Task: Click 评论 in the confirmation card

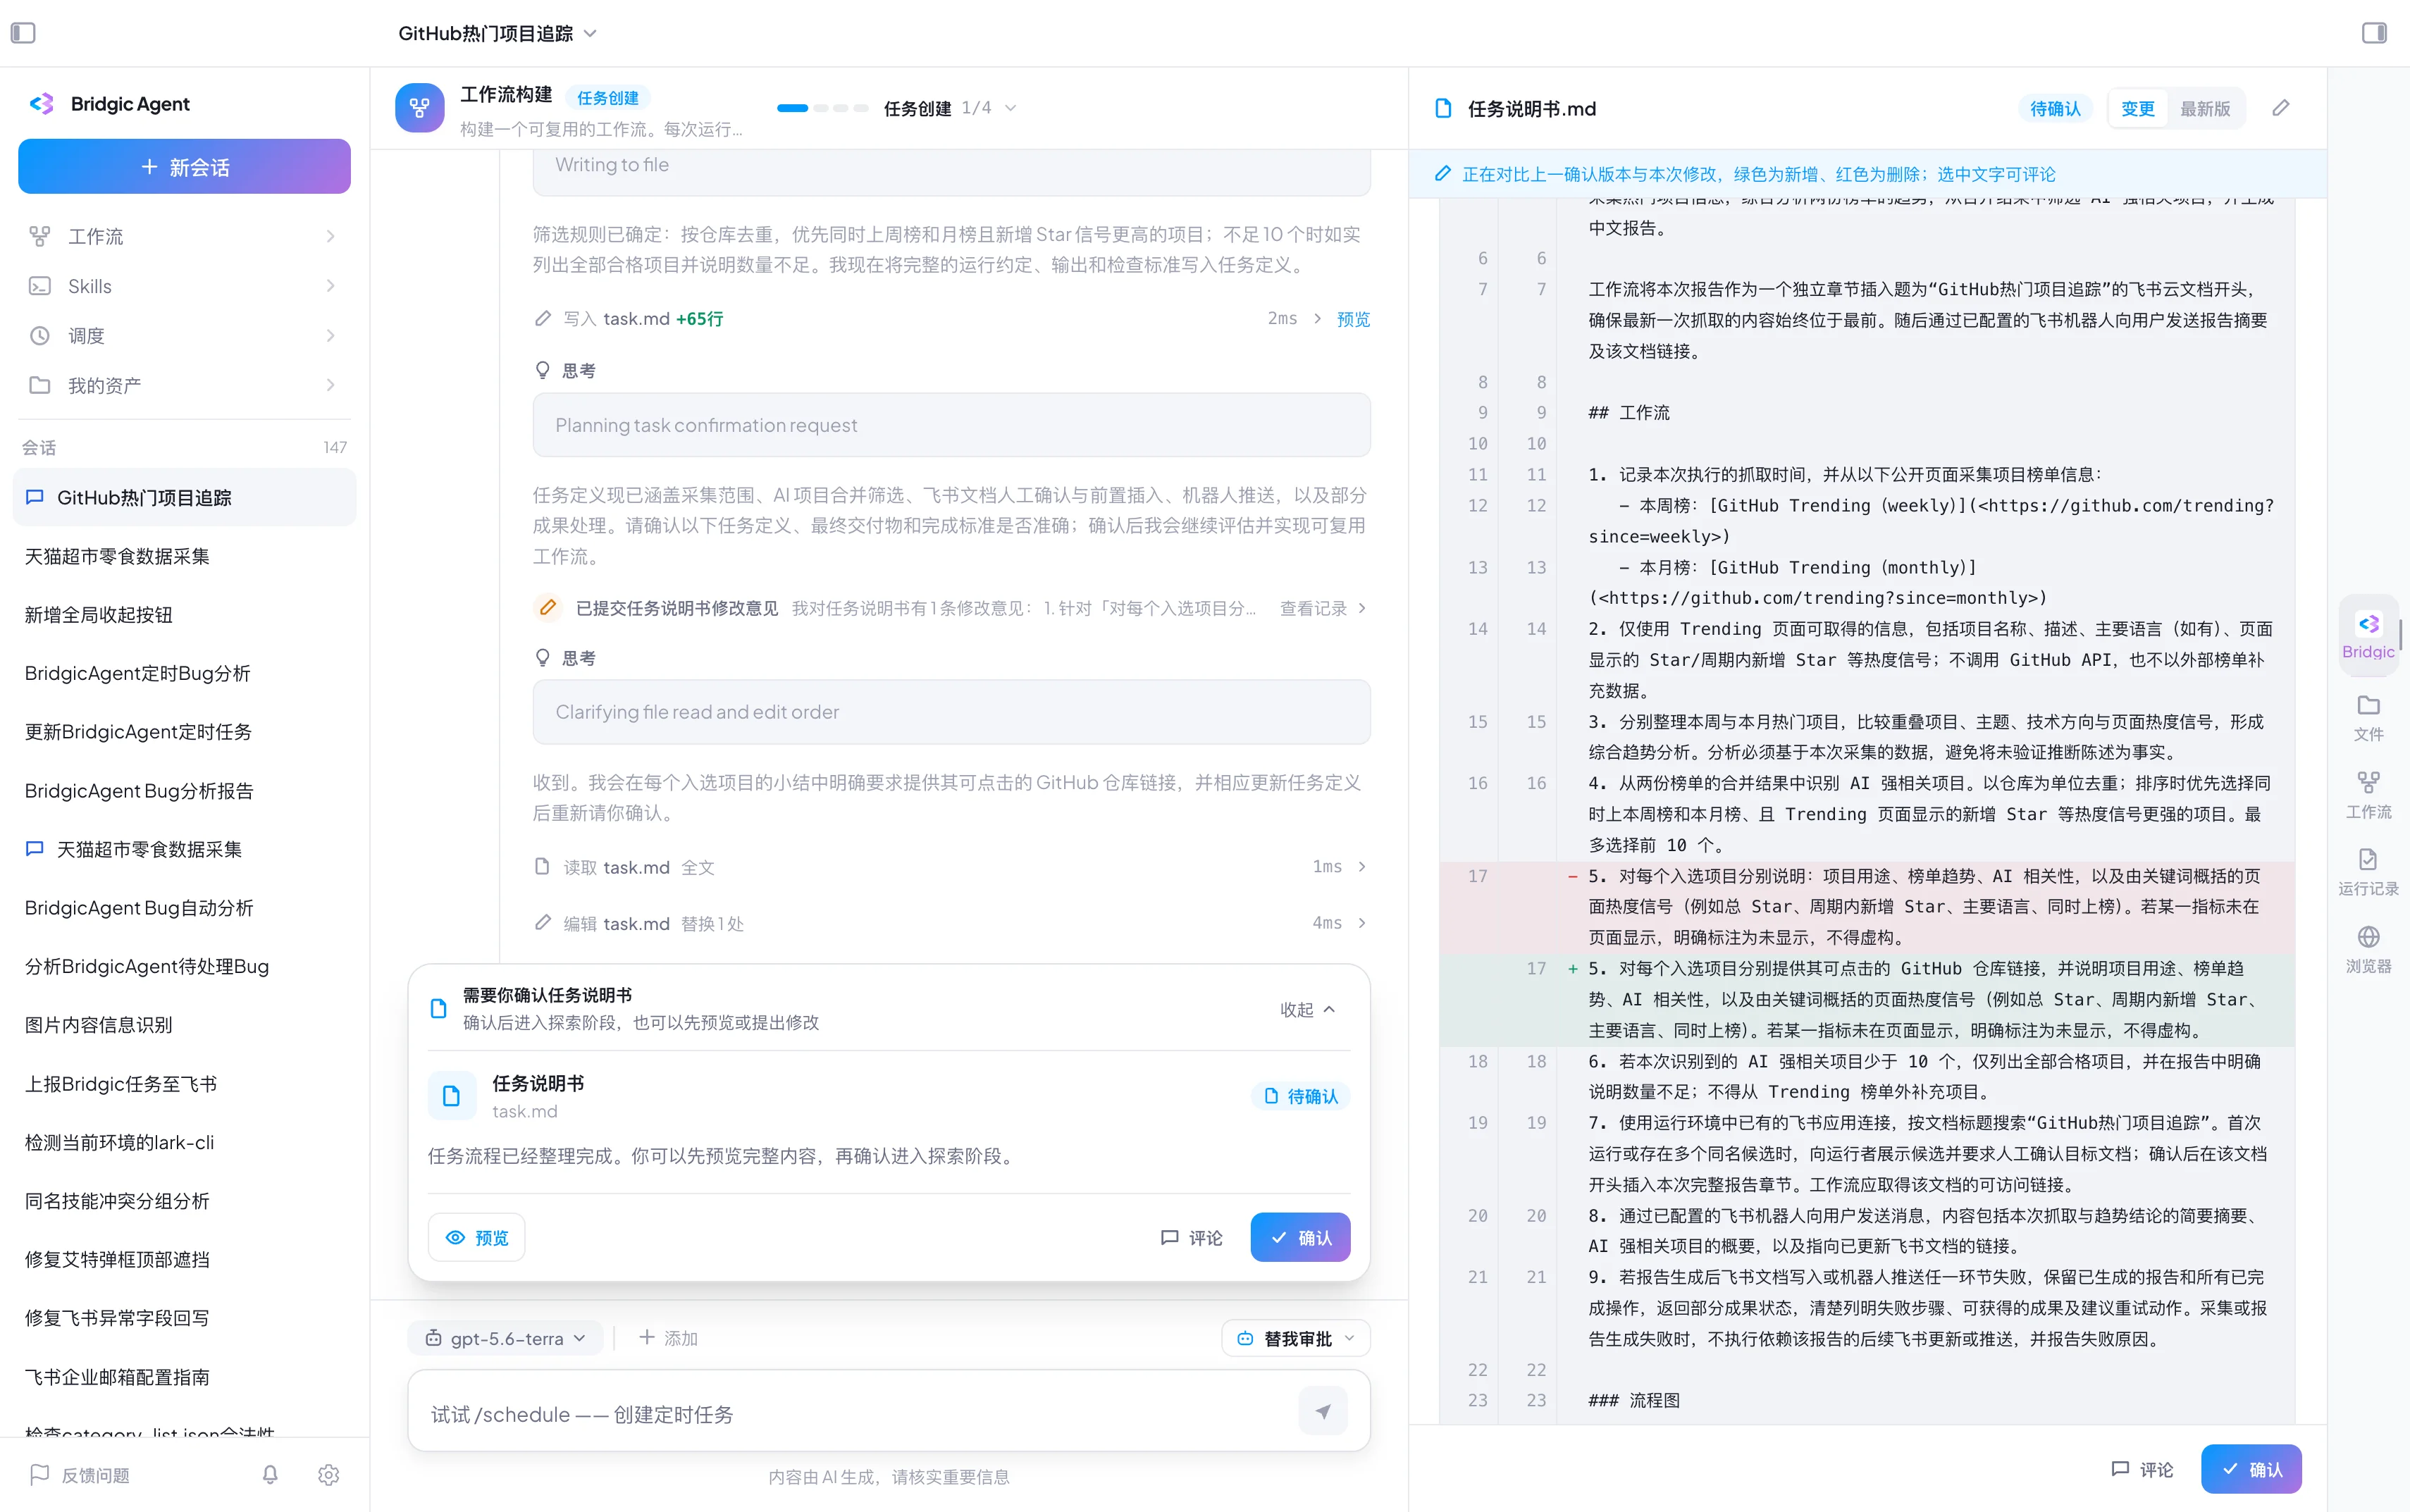Action: click(x=1191, y=1237)
